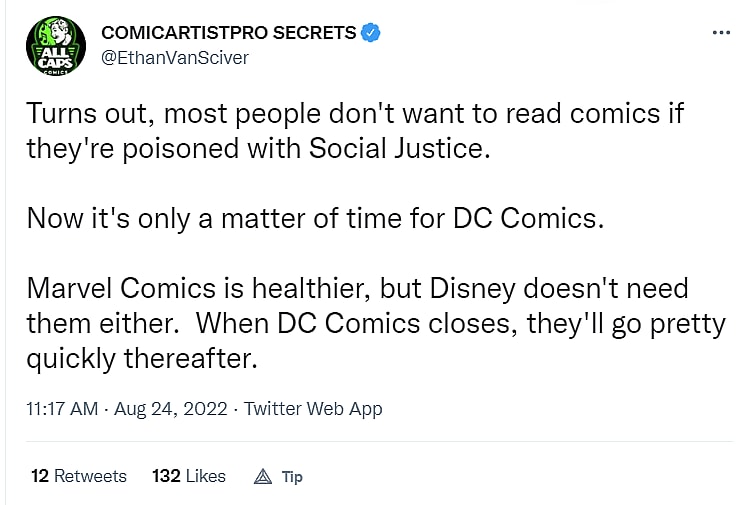Image resolution: width=747 pixels, height=505 pixels.
Task: View the 12 Retweets list
Action: [x=79, y=476]
